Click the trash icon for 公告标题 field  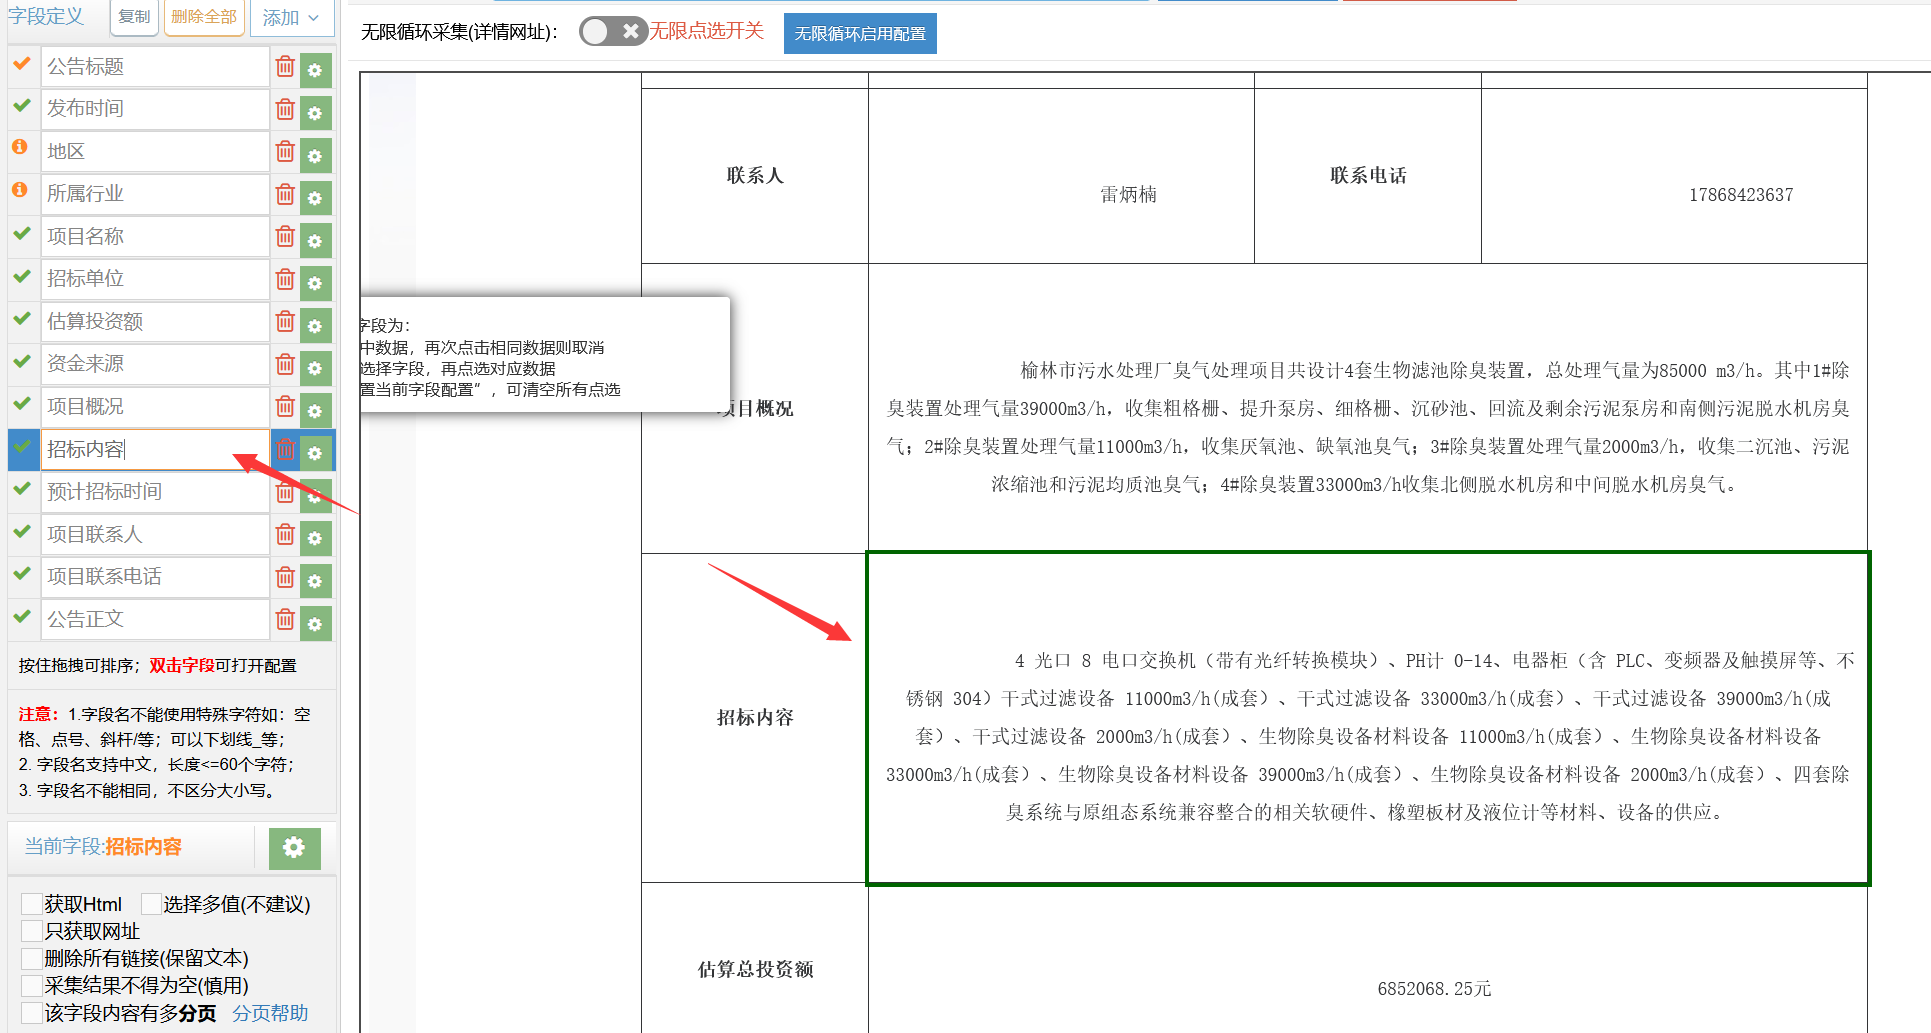coord(285,67)
